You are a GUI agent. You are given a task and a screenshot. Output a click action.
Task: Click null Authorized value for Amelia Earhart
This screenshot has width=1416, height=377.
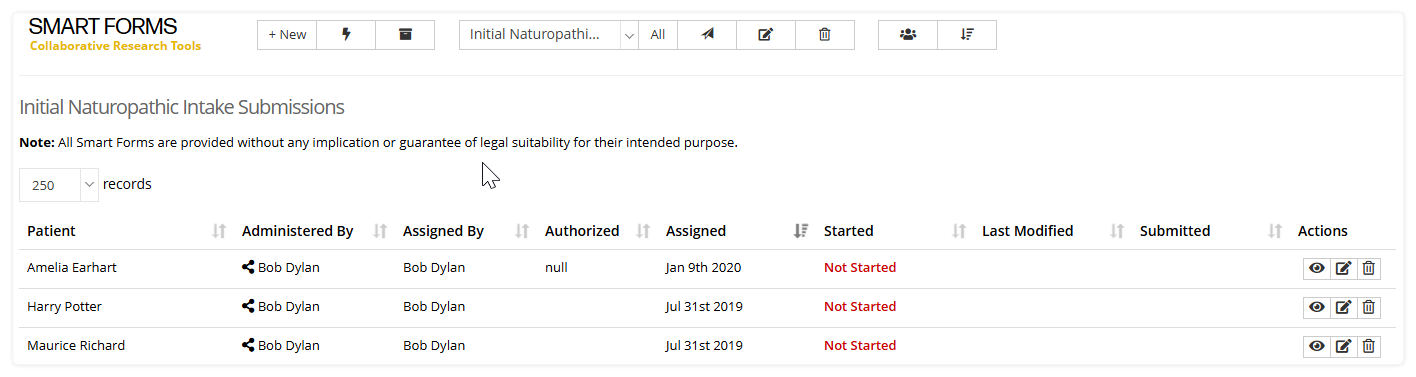(557, 268)
